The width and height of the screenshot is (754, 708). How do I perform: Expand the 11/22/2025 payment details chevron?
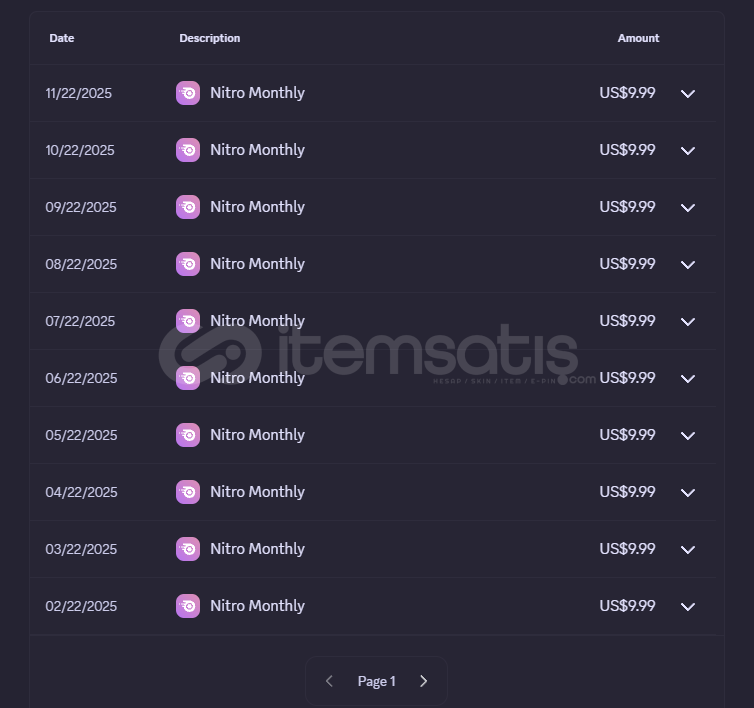[688, 94]
